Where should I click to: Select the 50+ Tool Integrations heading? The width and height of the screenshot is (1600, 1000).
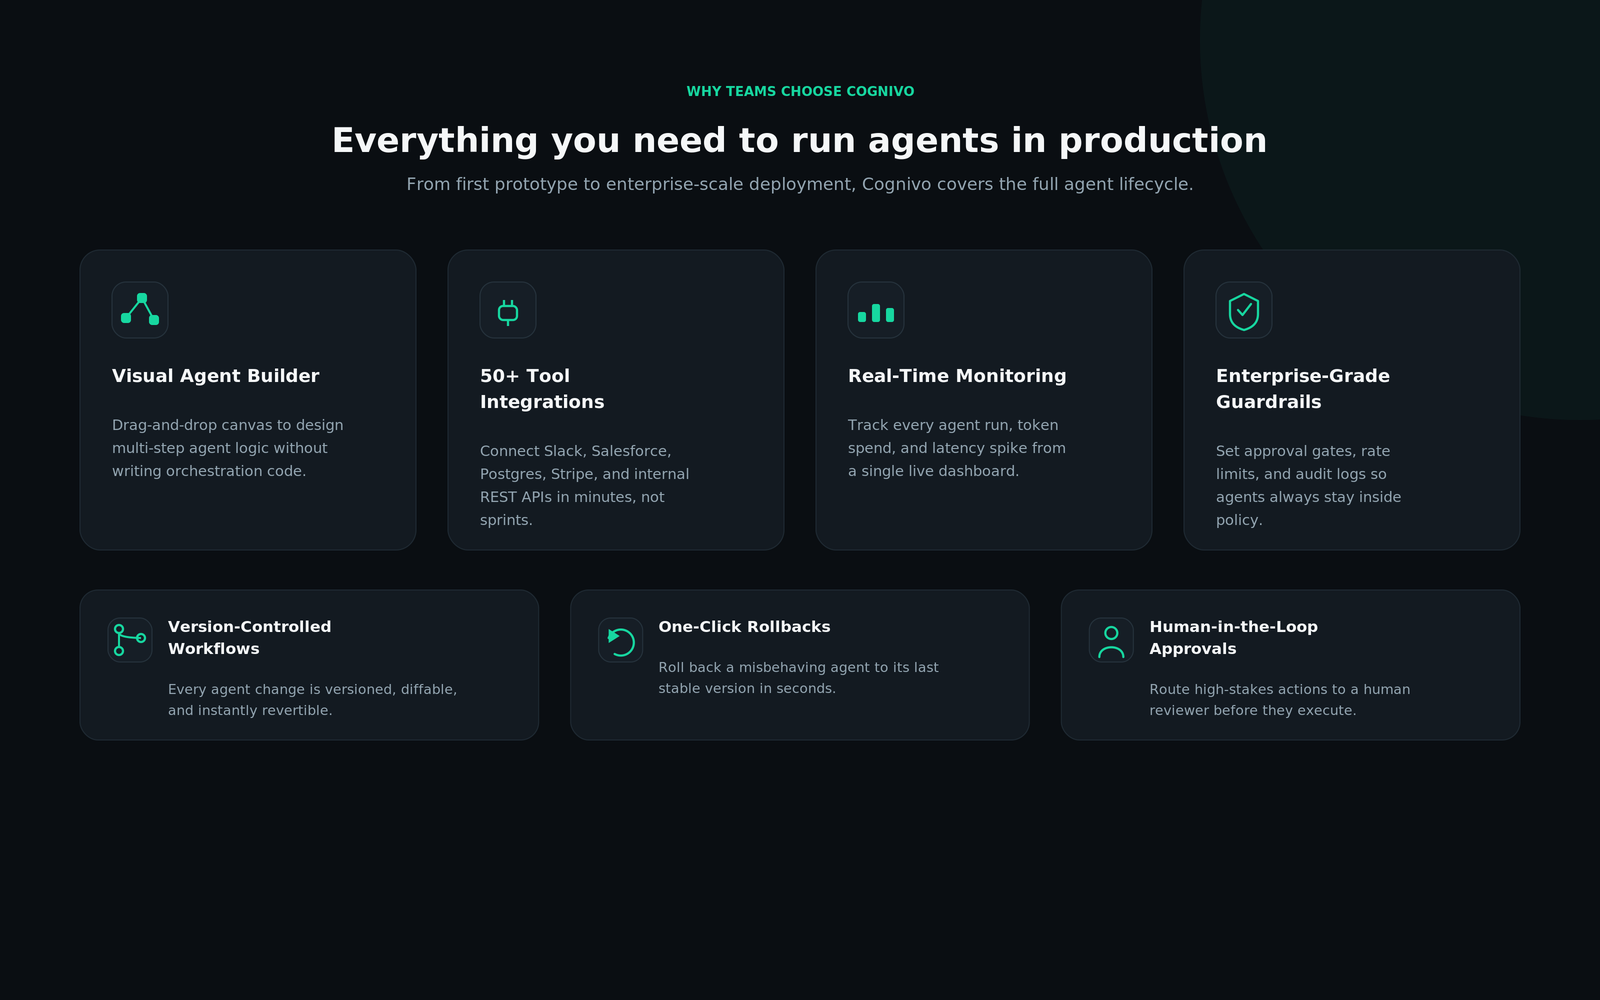coord(542,389)
